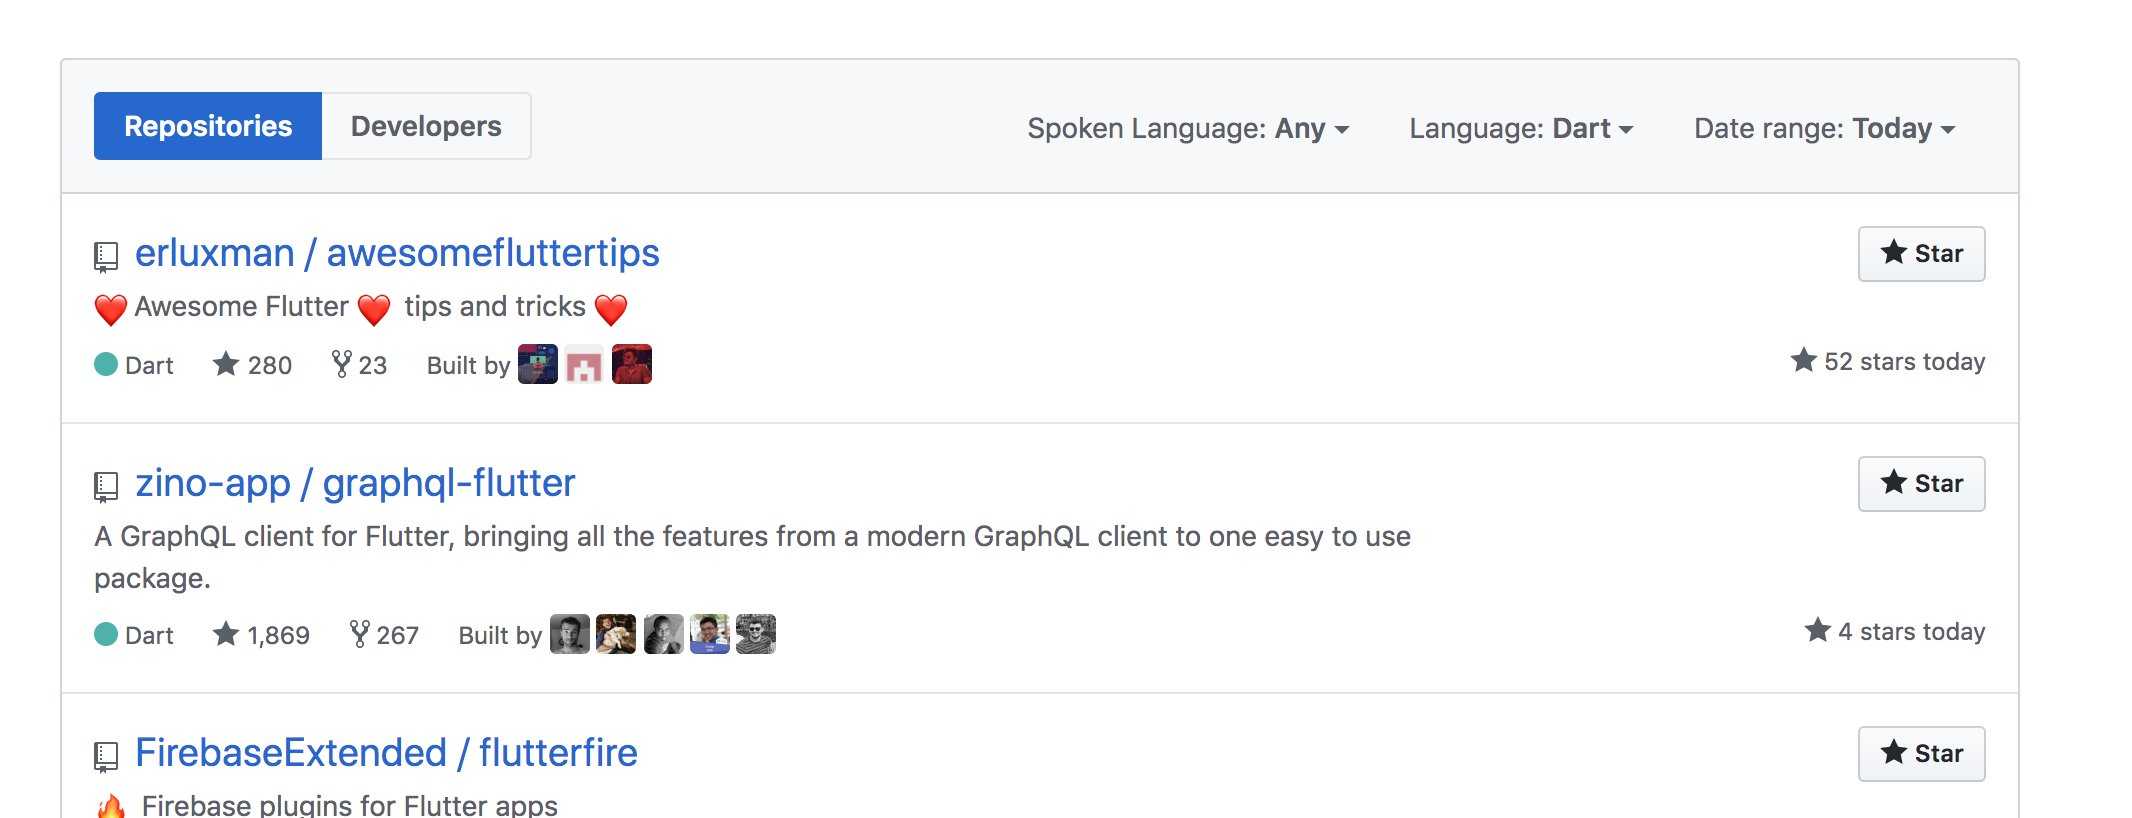This screenshot has width=2132, height=818.
Task: View the 267 forks of graphql-flutter
Action: click(x=384, y=635)
